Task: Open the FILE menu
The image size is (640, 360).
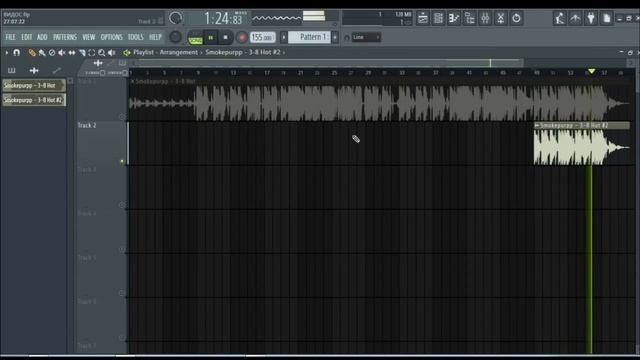Action: tap(11, 37)
